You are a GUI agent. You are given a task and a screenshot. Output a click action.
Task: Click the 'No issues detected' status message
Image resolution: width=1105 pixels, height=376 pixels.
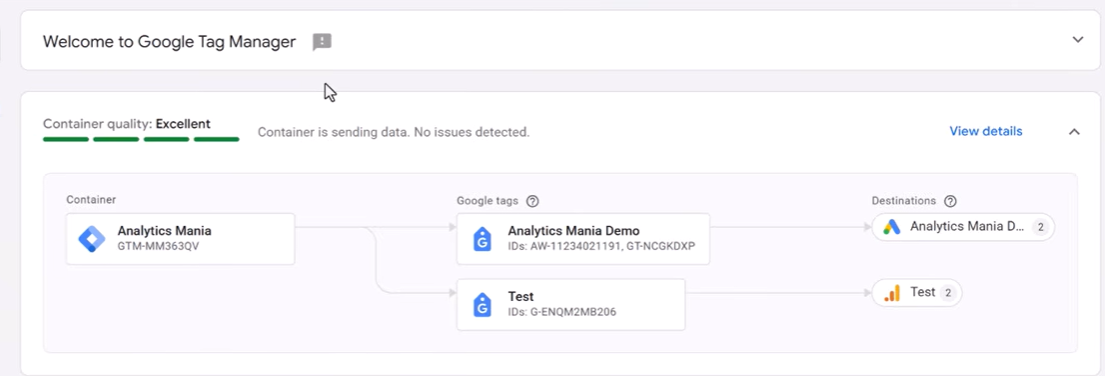(393, 132)
